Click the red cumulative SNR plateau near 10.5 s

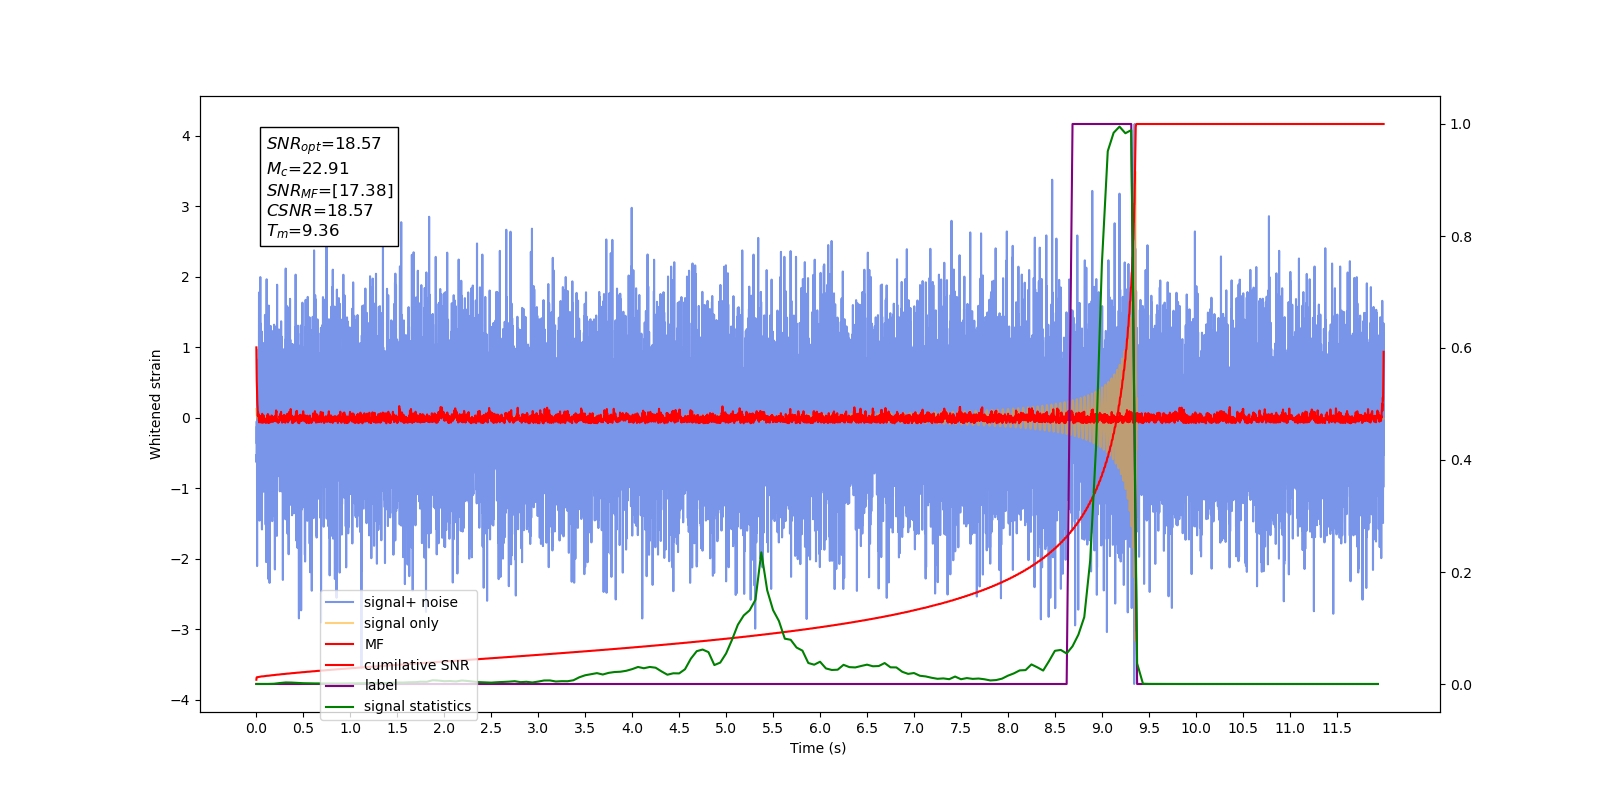[1243, 124]
